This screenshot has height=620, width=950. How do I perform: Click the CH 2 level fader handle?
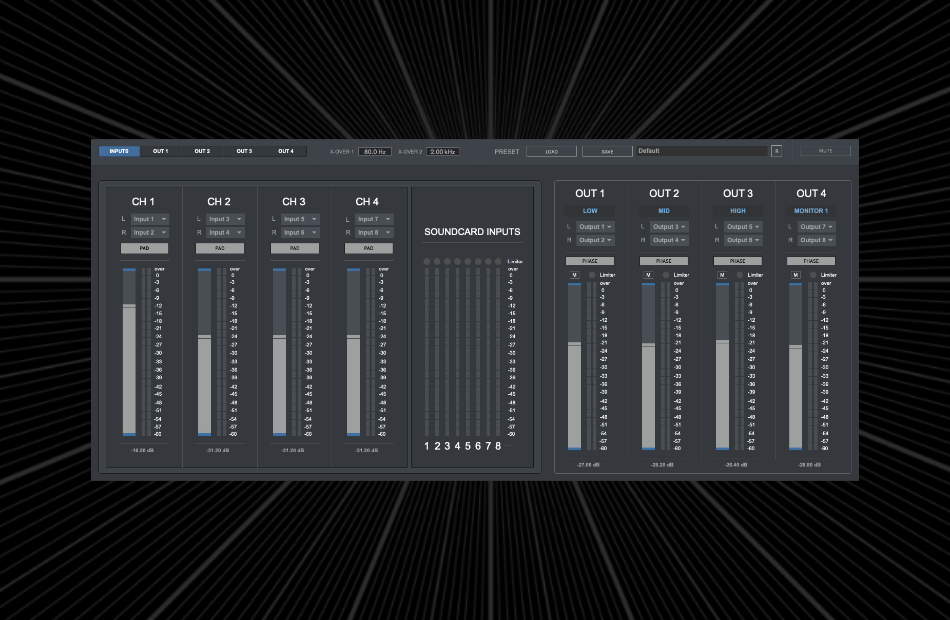[x=204, y=336]
